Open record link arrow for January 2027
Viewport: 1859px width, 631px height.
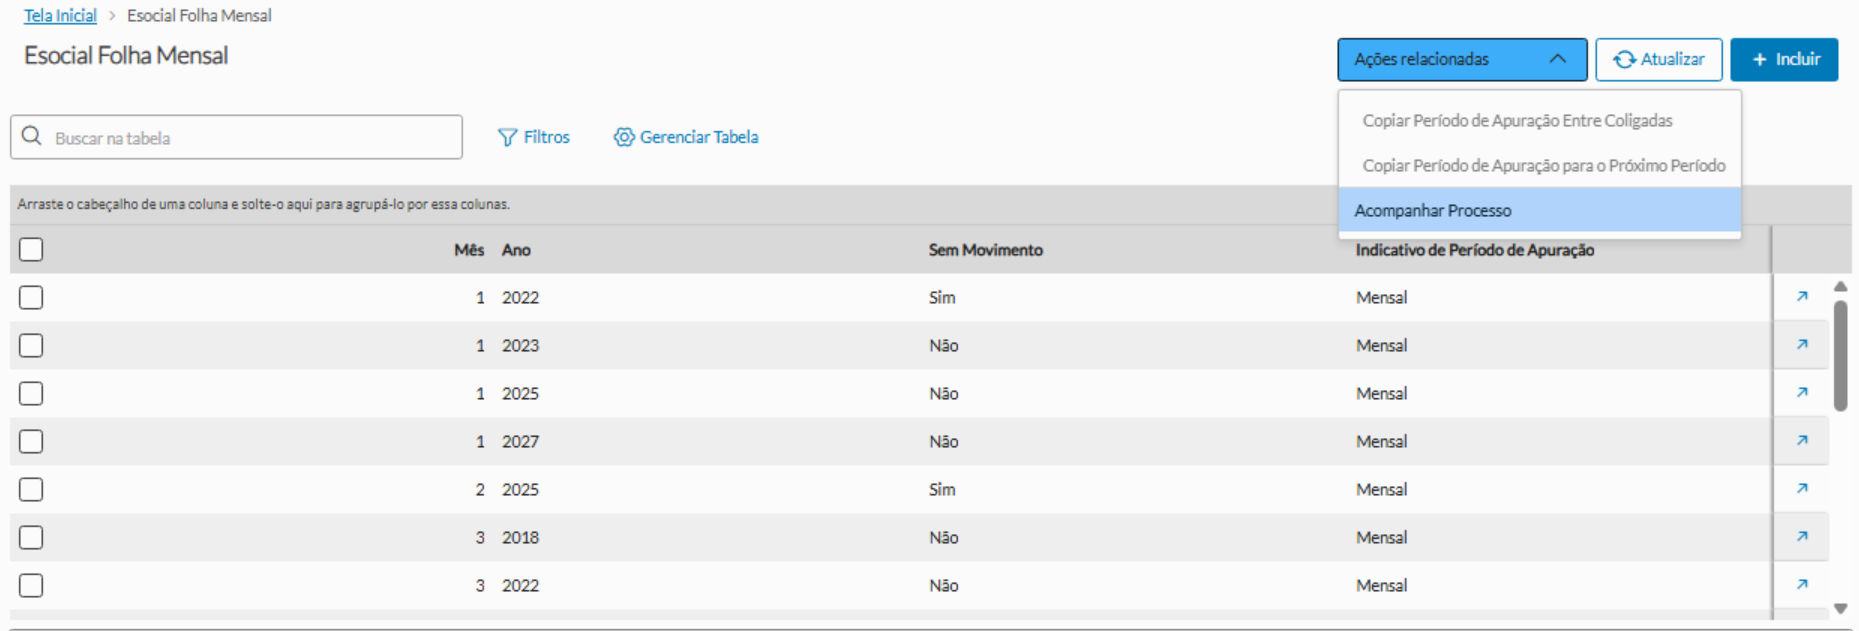click(1802, 441)
